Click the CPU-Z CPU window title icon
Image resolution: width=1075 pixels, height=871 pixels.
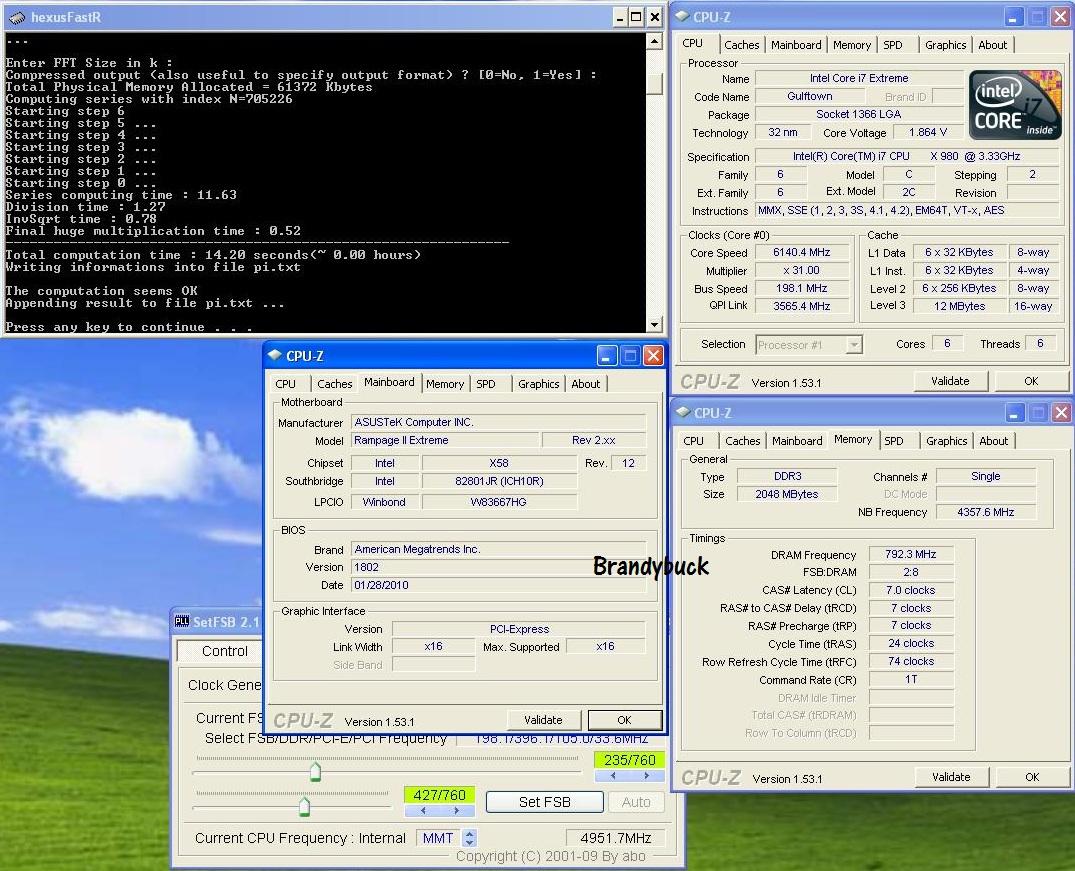coord(683,16)
